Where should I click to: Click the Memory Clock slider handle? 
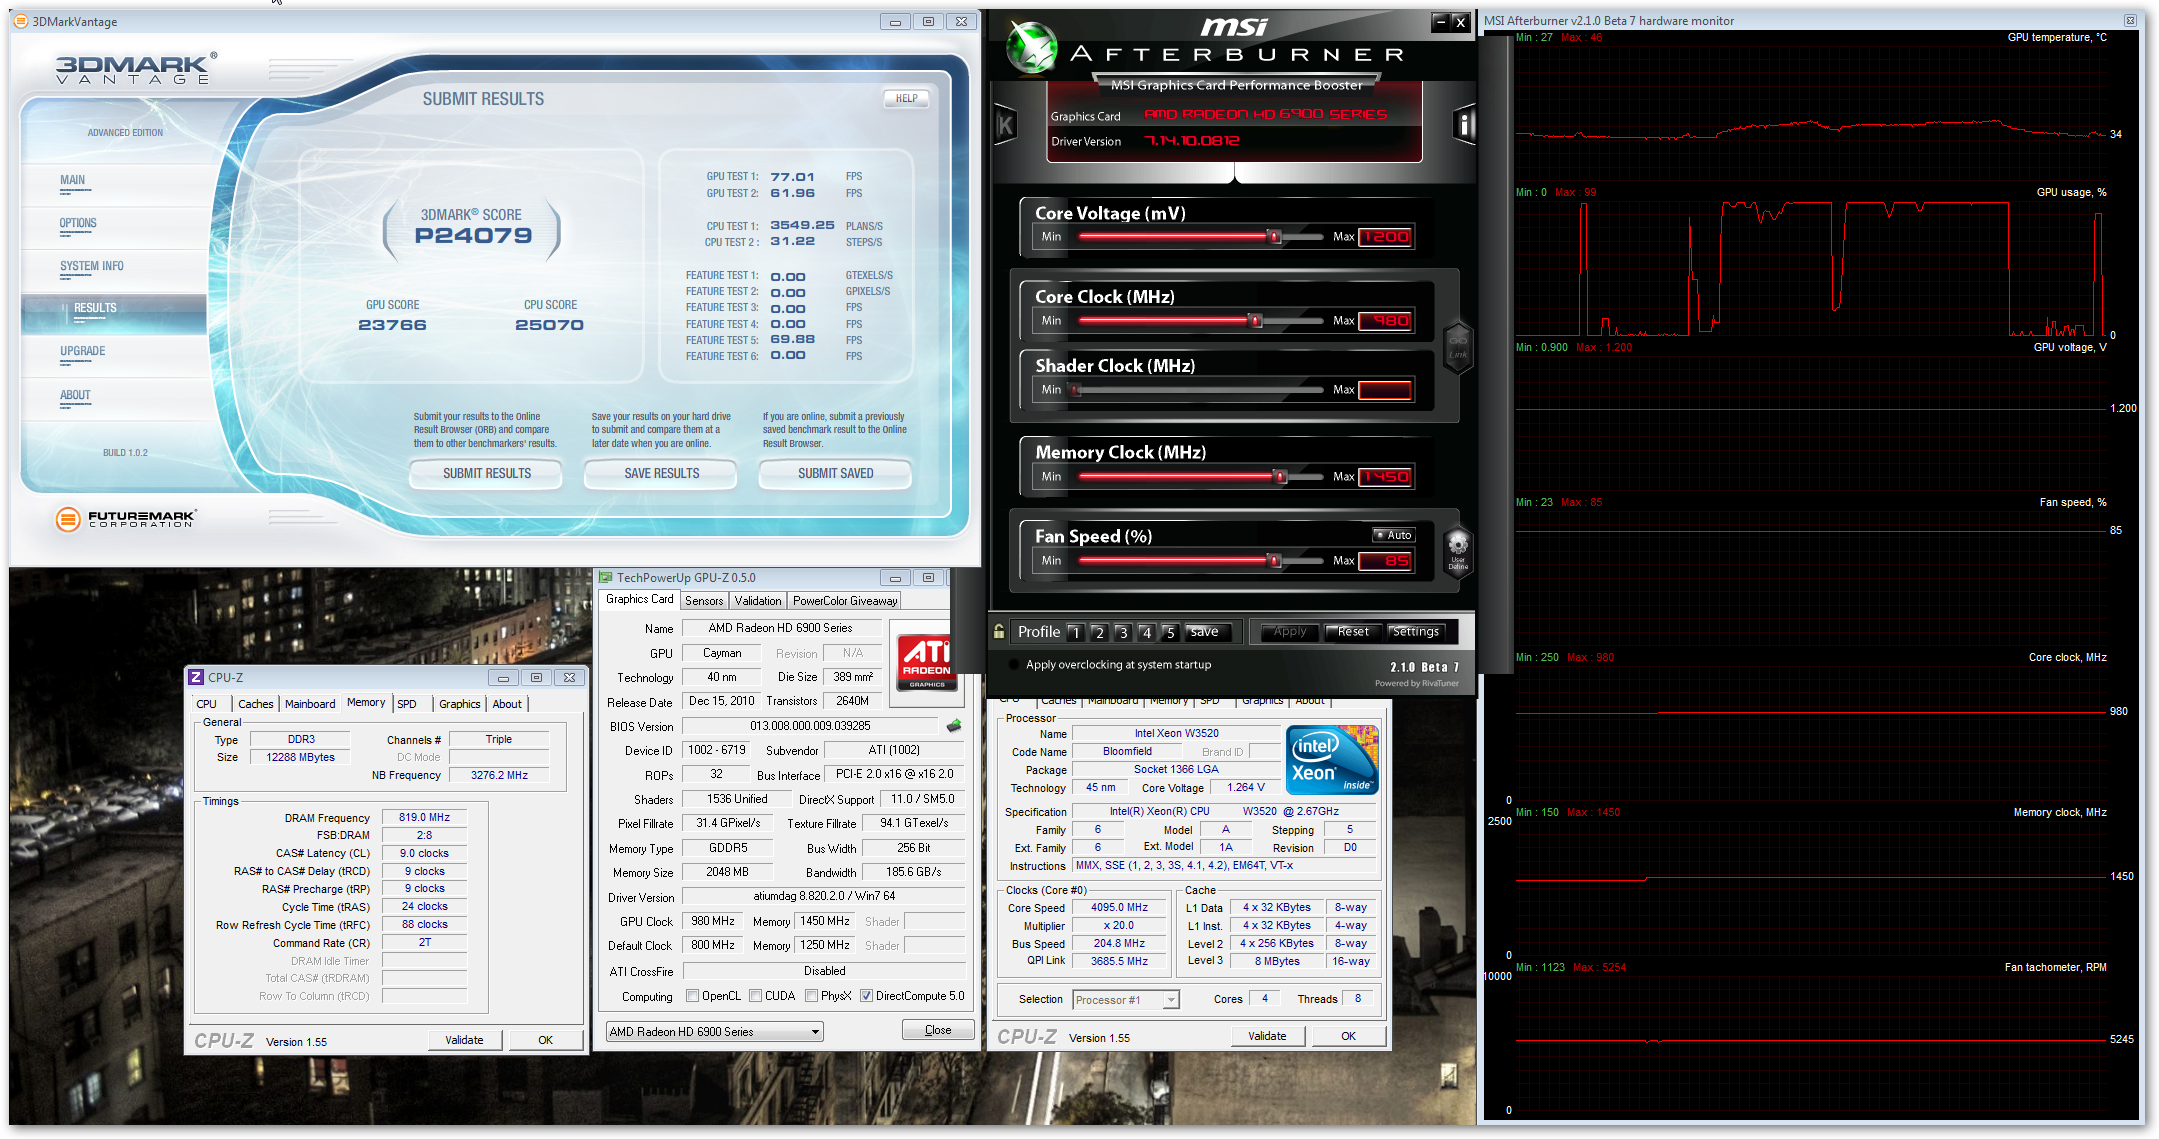tap(1279, 477)
